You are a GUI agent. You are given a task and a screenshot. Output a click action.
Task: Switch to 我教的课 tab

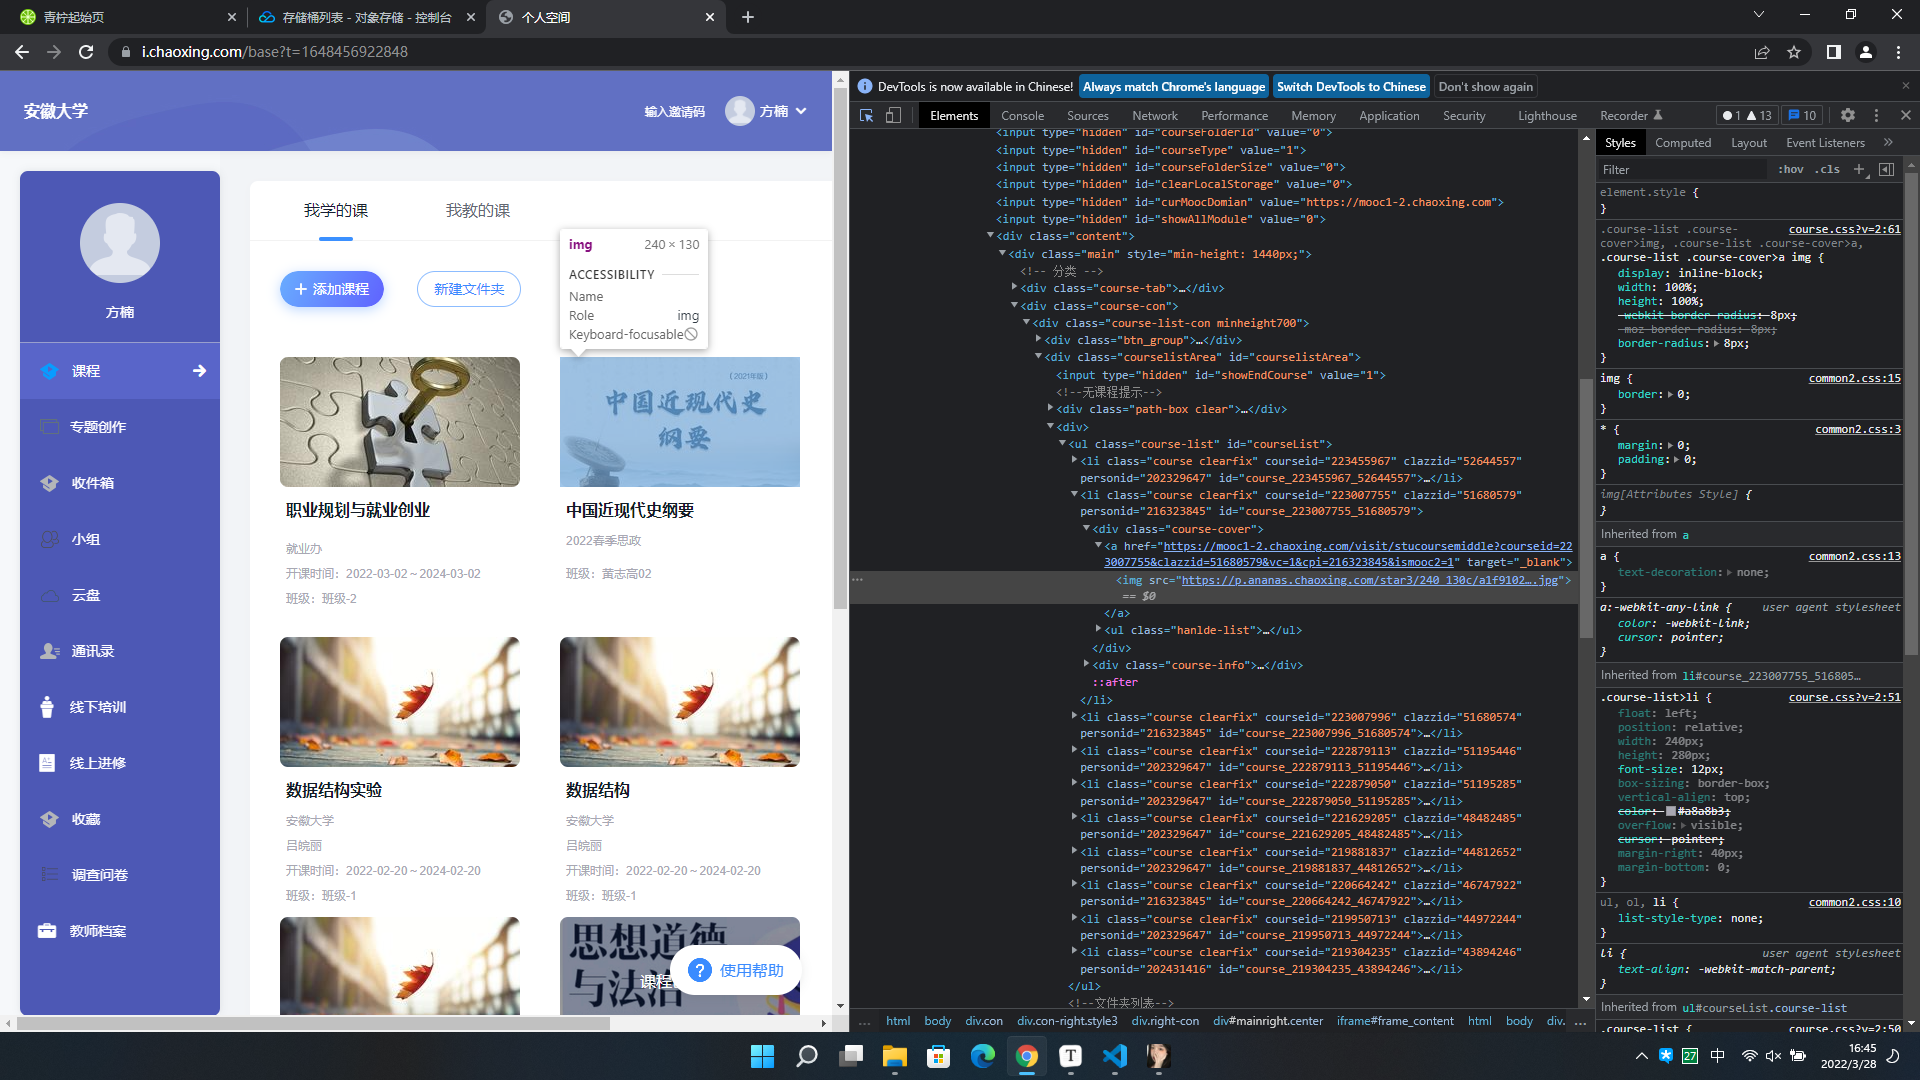pyautogui.click(x=477, y=211)
